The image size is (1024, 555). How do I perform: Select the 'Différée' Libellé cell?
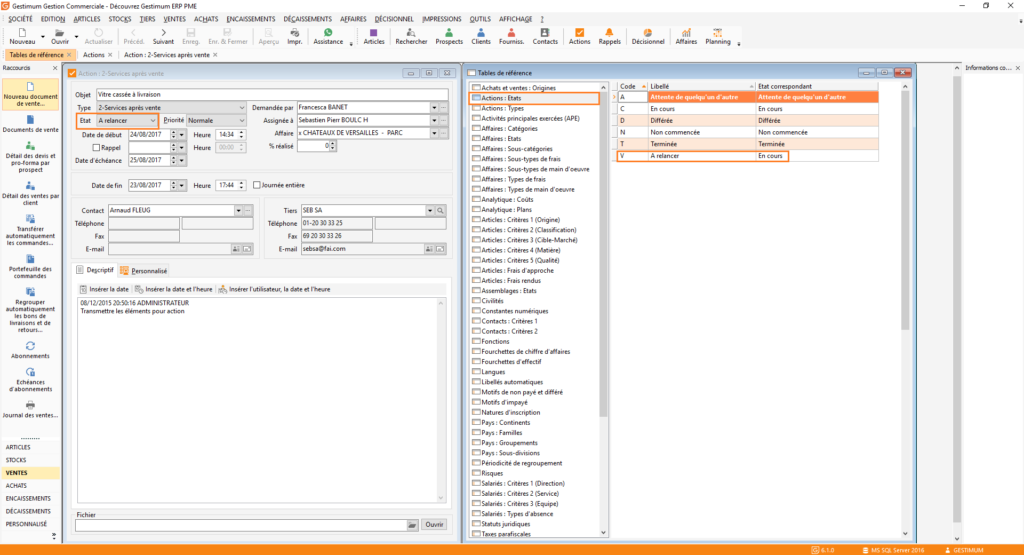click(x=701, y=121)
